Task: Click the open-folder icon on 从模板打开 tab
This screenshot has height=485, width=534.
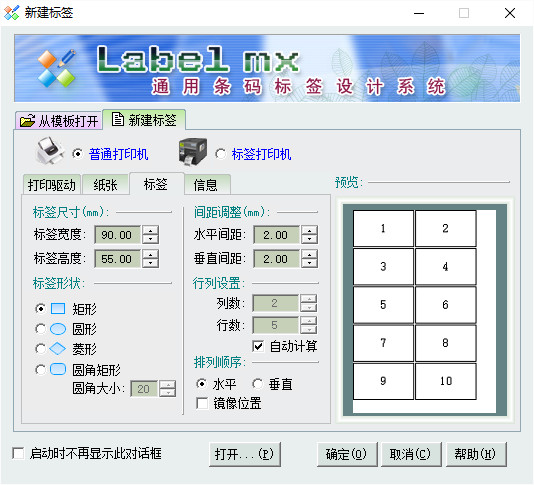Action: point(27,121)
